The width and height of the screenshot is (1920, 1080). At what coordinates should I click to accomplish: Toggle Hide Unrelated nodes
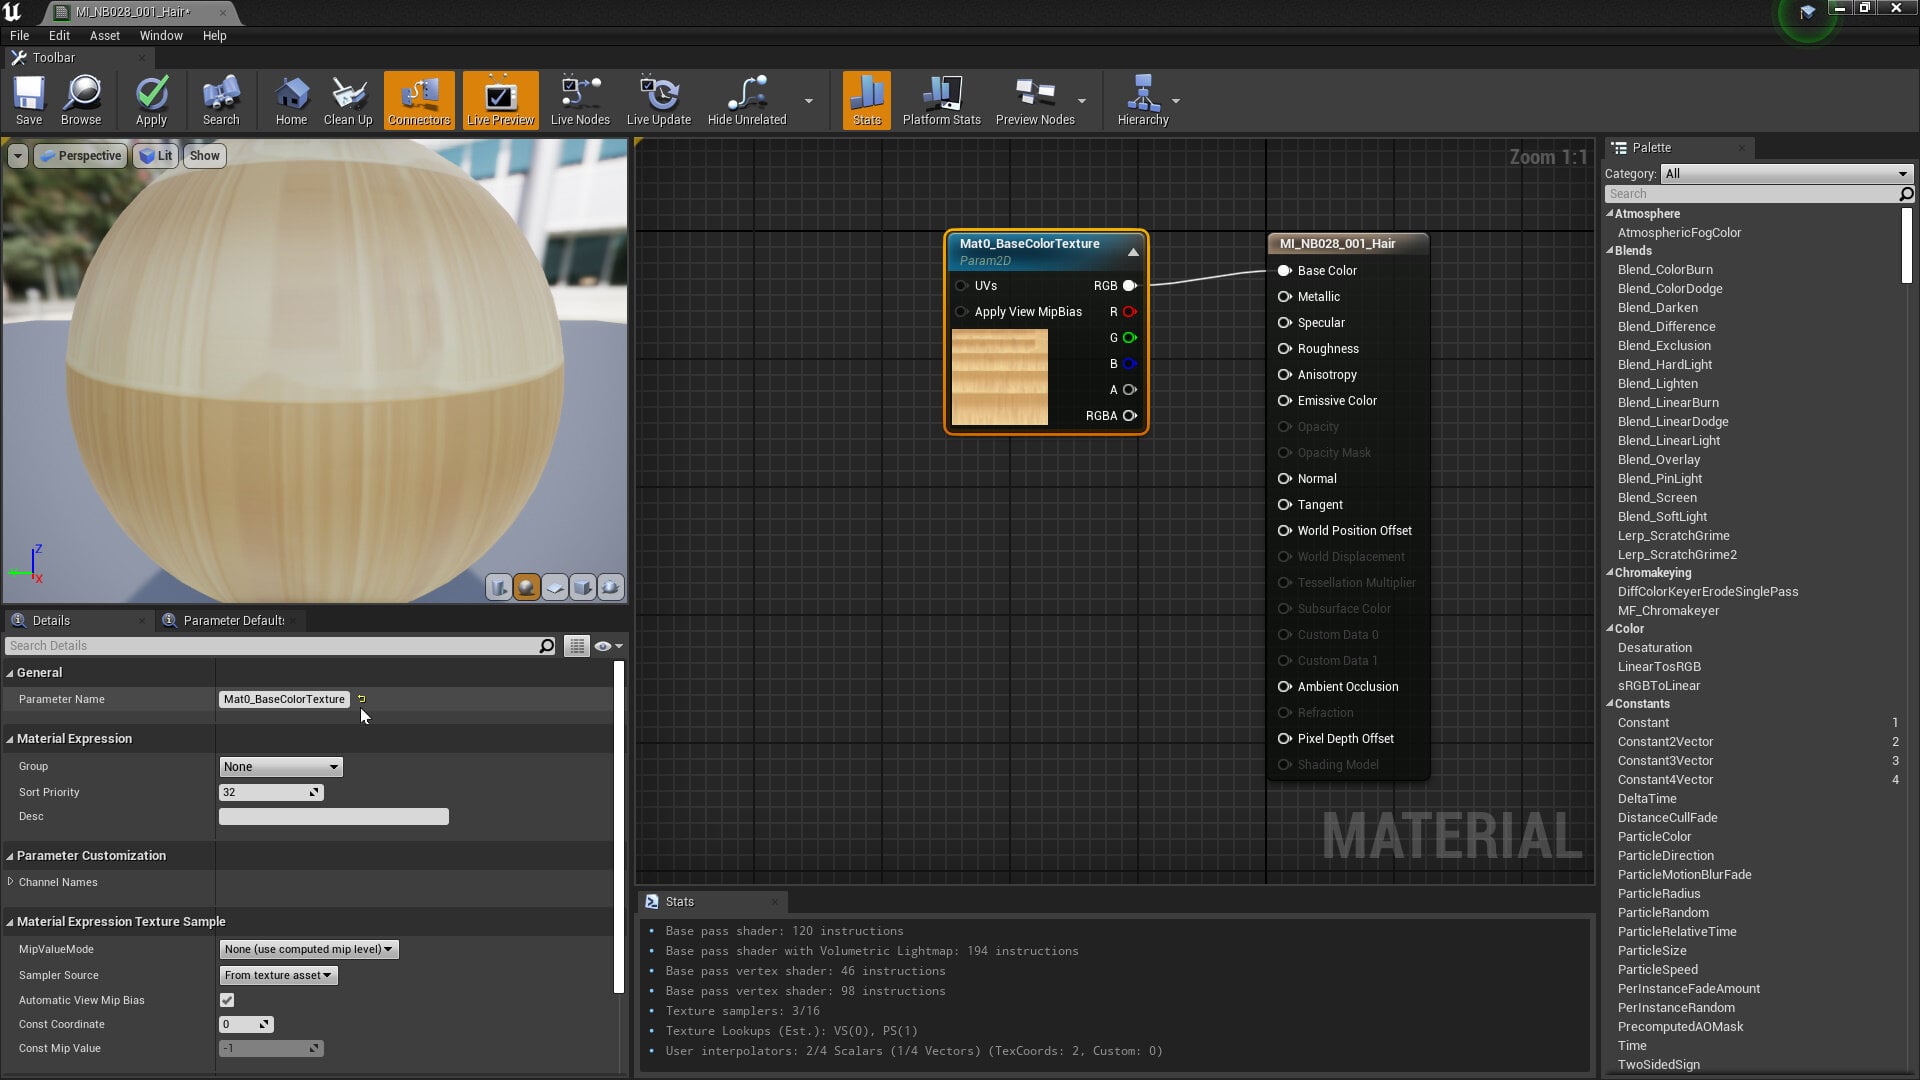(x=747, y=100)
